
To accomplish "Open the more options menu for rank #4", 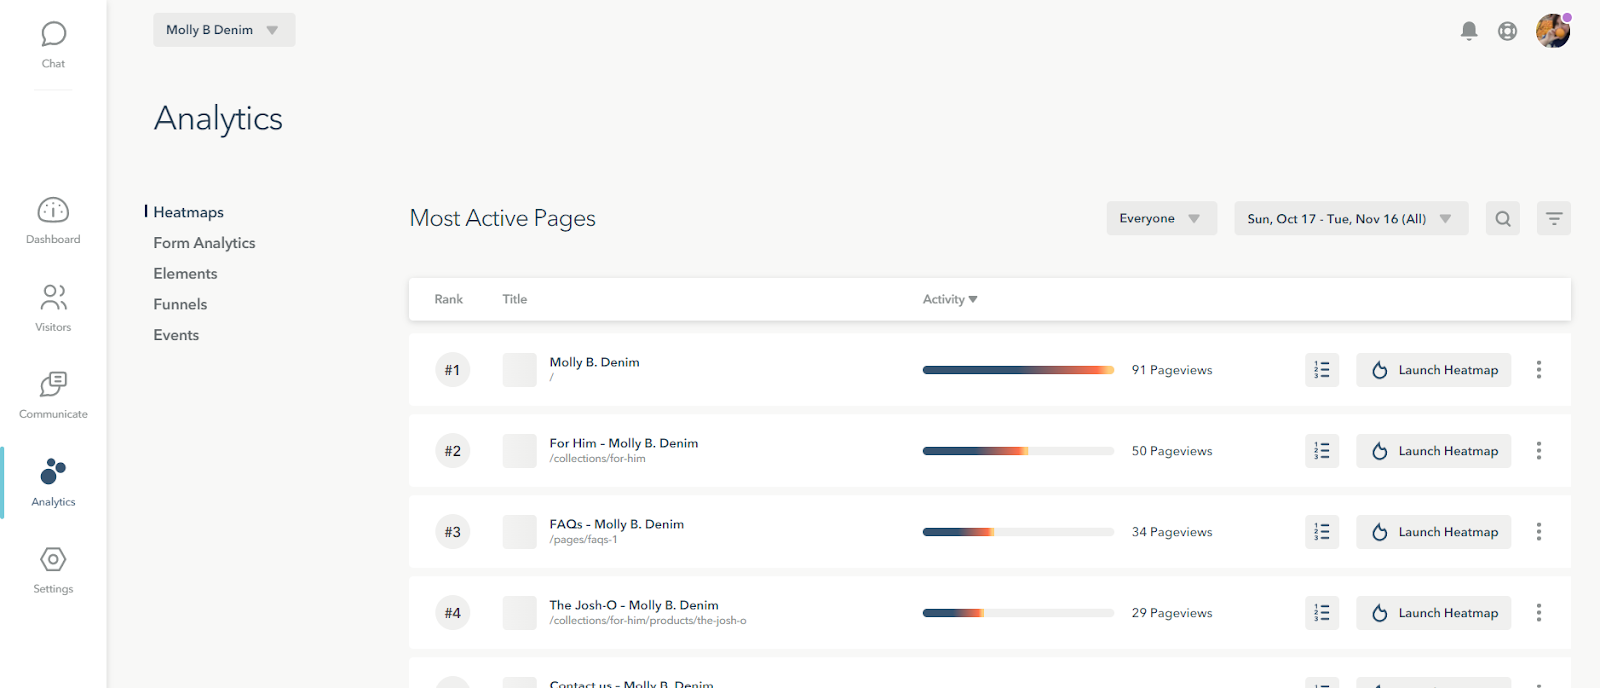I will tap(1539, 613).
